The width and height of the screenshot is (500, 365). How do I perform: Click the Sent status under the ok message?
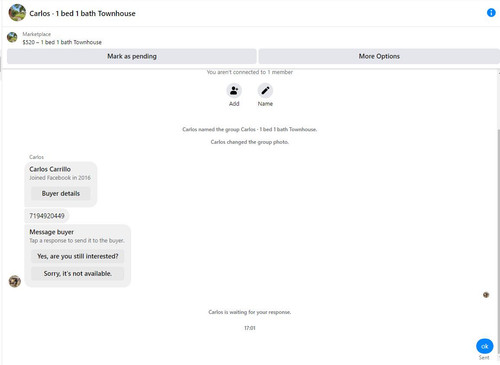484,358
